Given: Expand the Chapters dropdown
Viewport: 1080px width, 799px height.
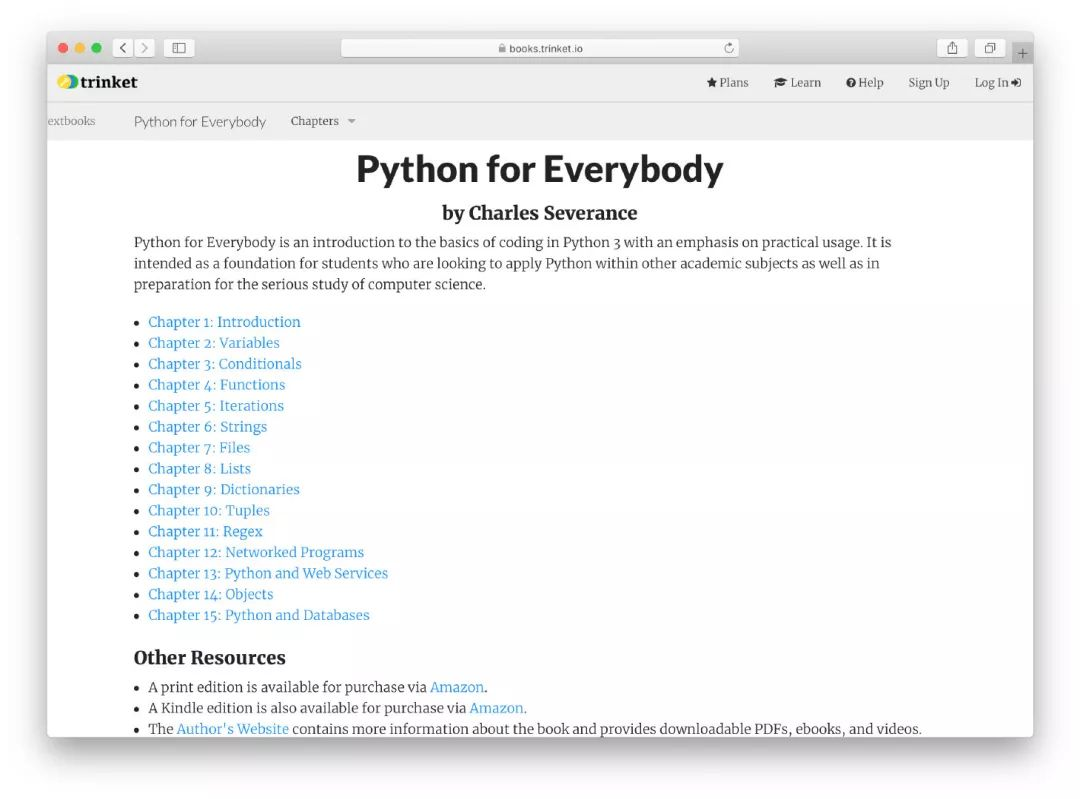Looking at the screenshot, I should pos(323,121).
